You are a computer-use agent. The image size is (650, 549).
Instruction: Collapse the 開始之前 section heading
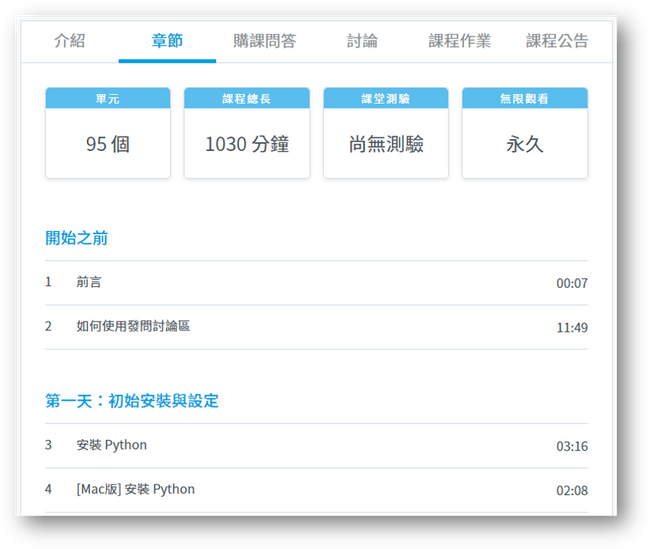tap(77, 238)
